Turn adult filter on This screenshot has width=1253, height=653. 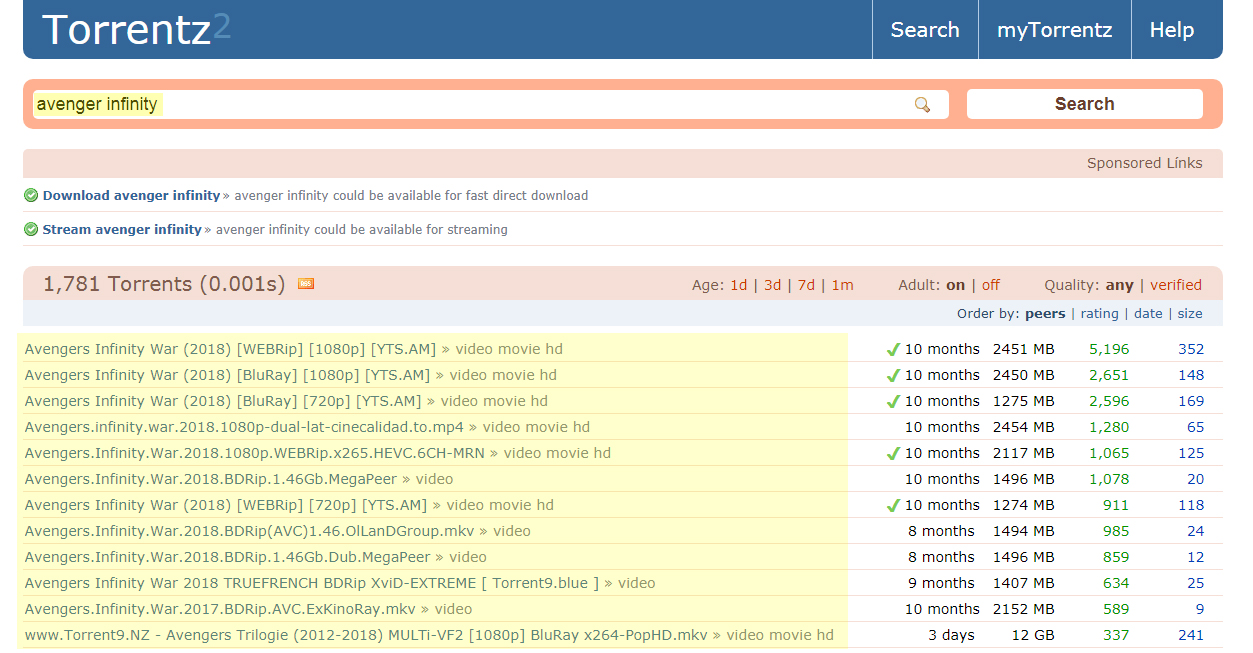tap(955, 285)
